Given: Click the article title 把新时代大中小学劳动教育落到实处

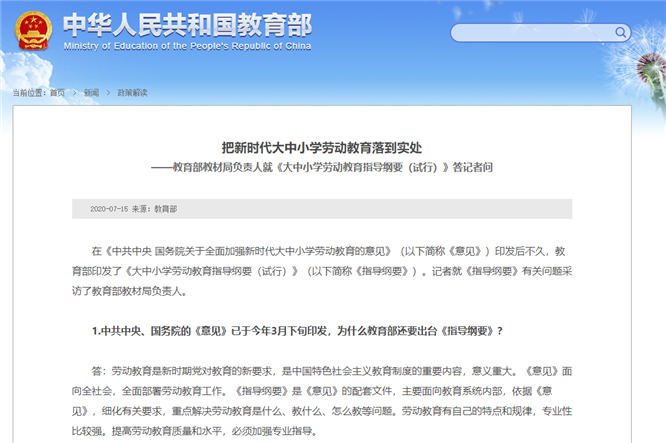Looking at the screenshot, I should pos(322,148).
